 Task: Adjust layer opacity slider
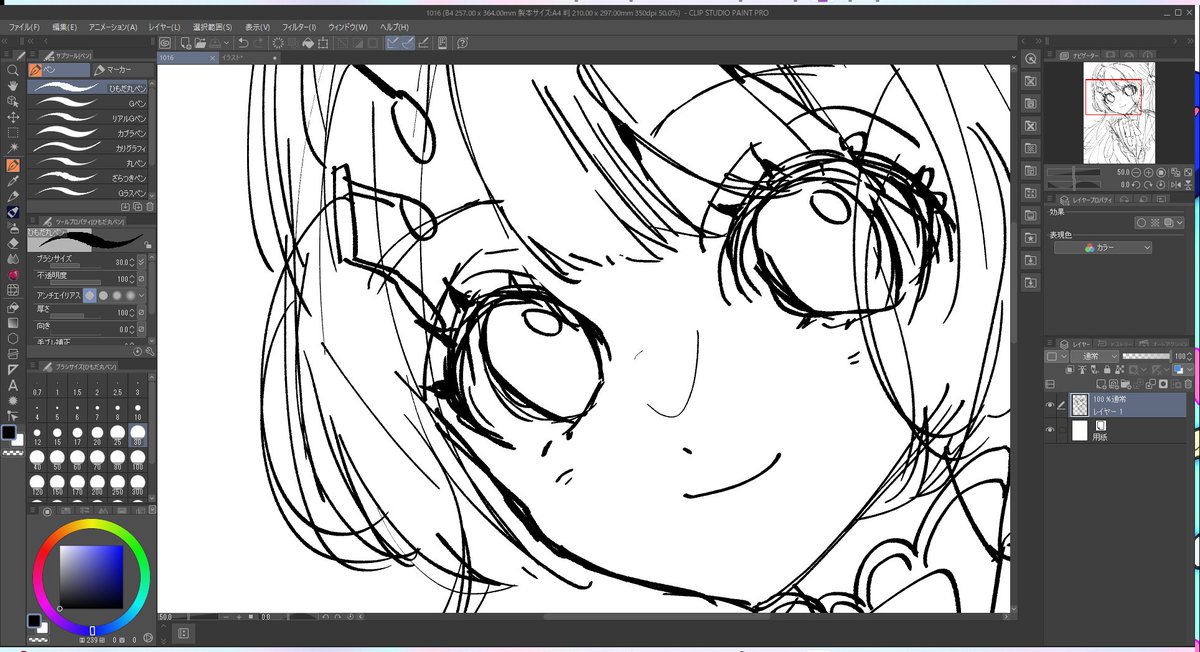point(1145,356)
